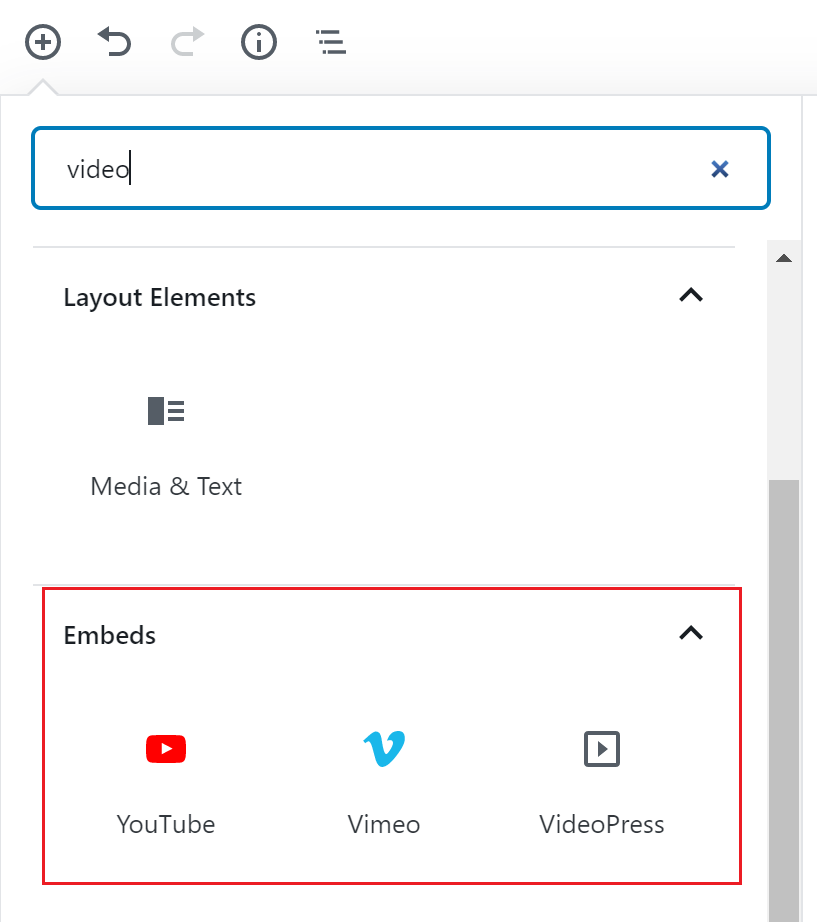The image size is (817, 922).
Task: Select the YouTube embed icon
Action: coord(166,749)
